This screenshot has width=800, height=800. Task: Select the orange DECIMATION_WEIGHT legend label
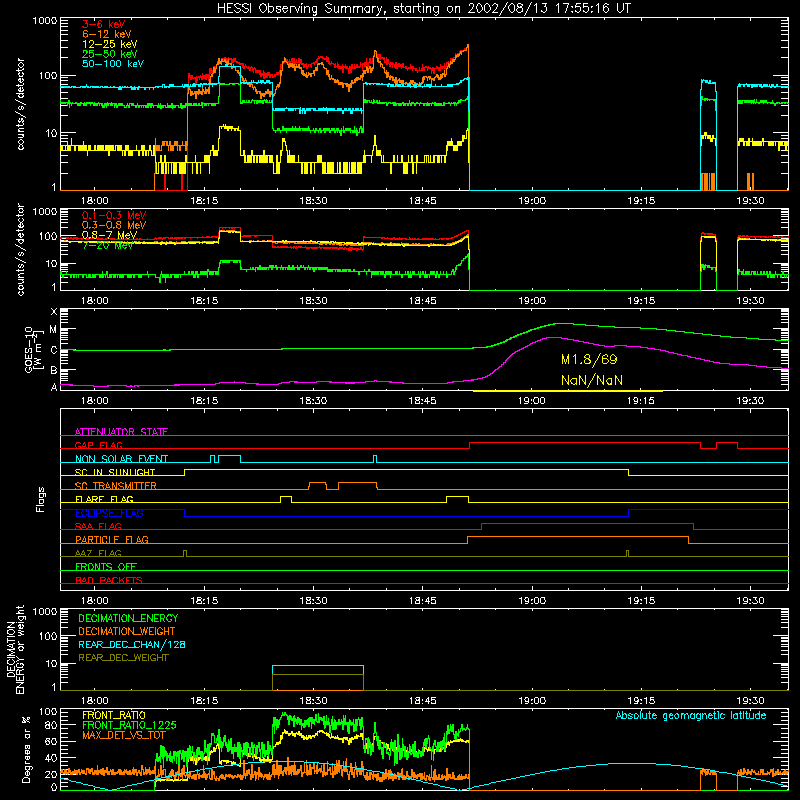point(127,631)
